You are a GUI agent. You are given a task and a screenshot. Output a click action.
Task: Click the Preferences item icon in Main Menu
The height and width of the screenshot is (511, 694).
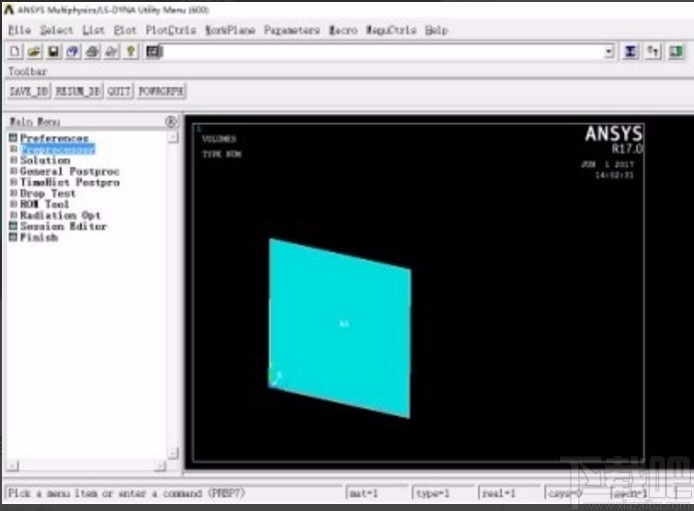pos(13,138)
